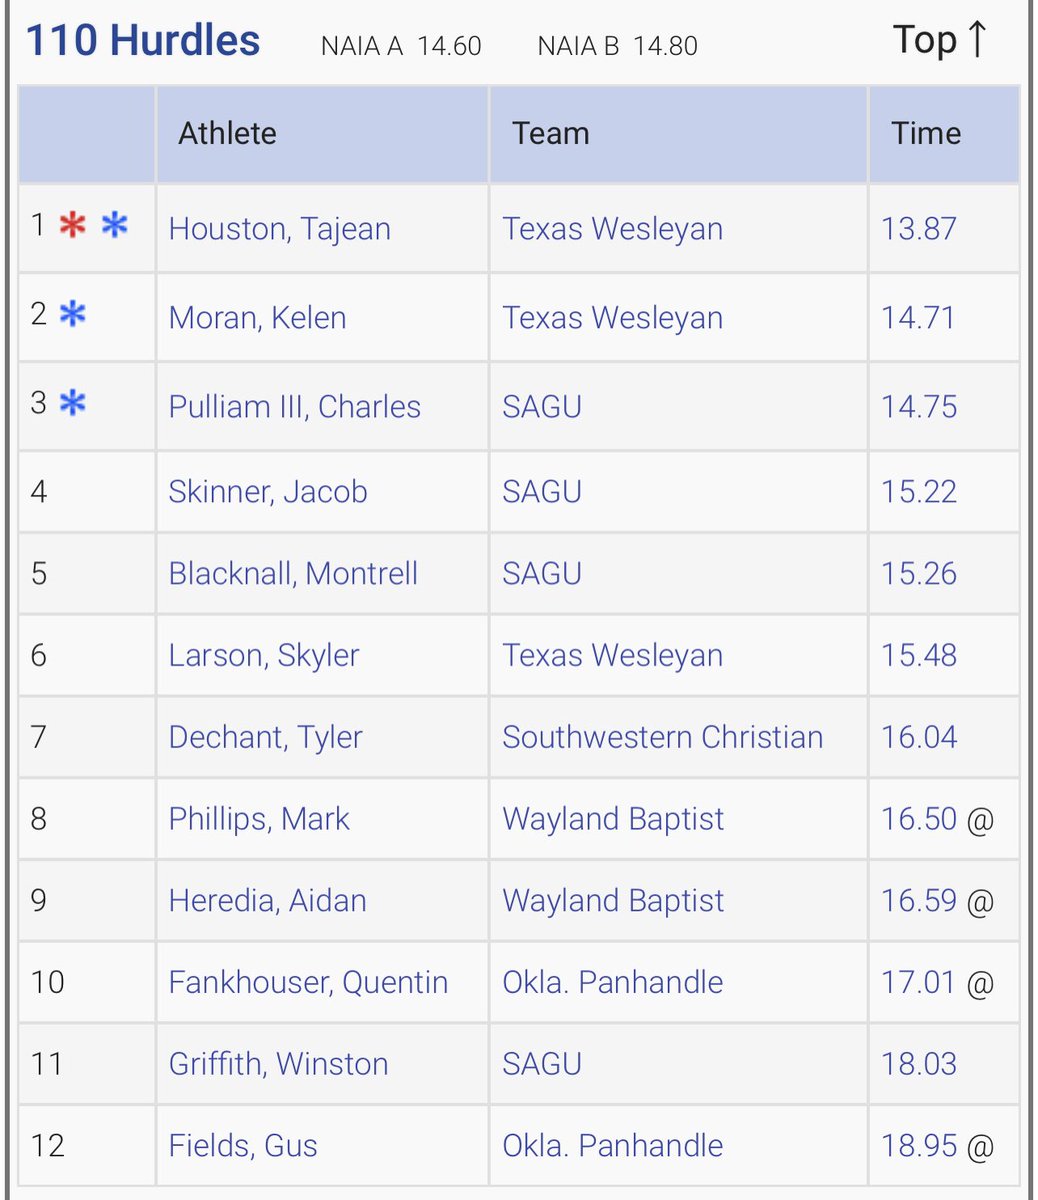Open Griffith, Winston athlete link
The width and height of the screenshot is (1038, 1200).
coord(278,1063)
